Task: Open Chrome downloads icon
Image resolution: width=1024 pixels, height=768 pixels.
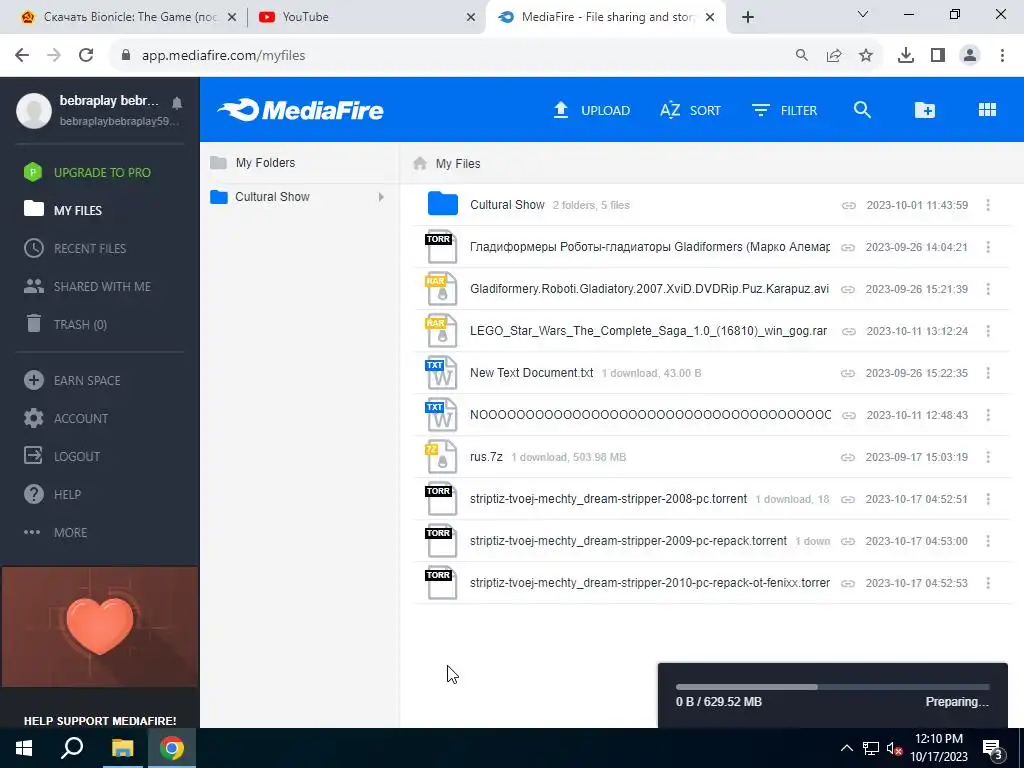Action: point(905,56)
